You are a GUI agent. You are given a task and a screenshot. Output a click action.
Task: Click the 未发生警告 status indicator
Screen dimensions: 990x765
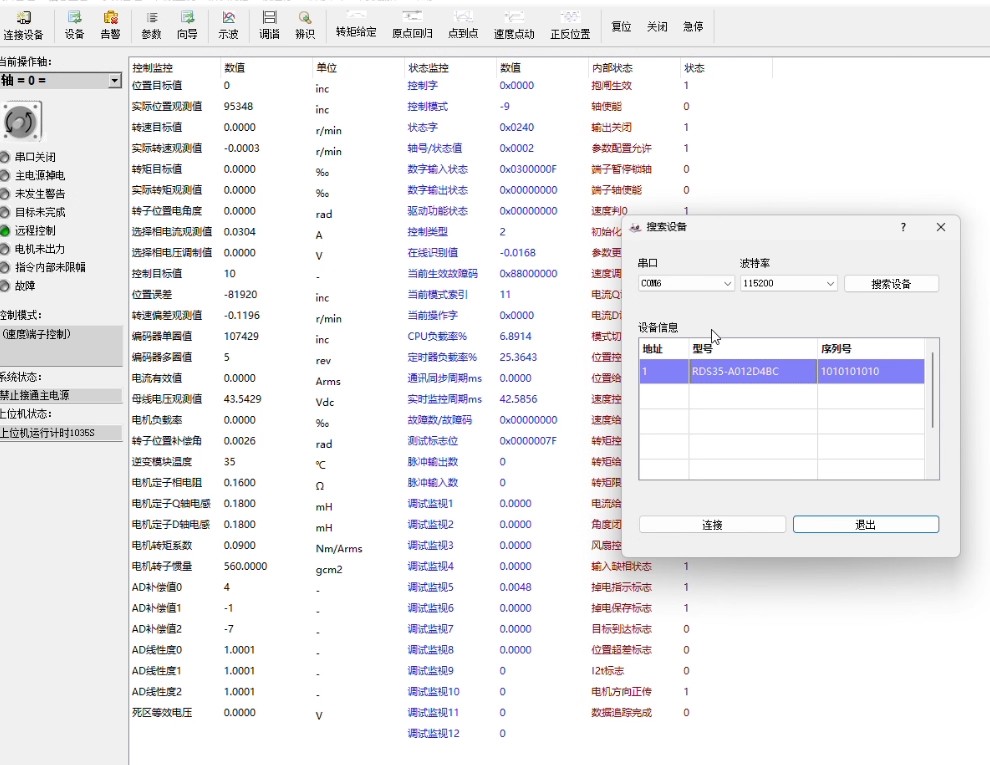pos(33,194)
